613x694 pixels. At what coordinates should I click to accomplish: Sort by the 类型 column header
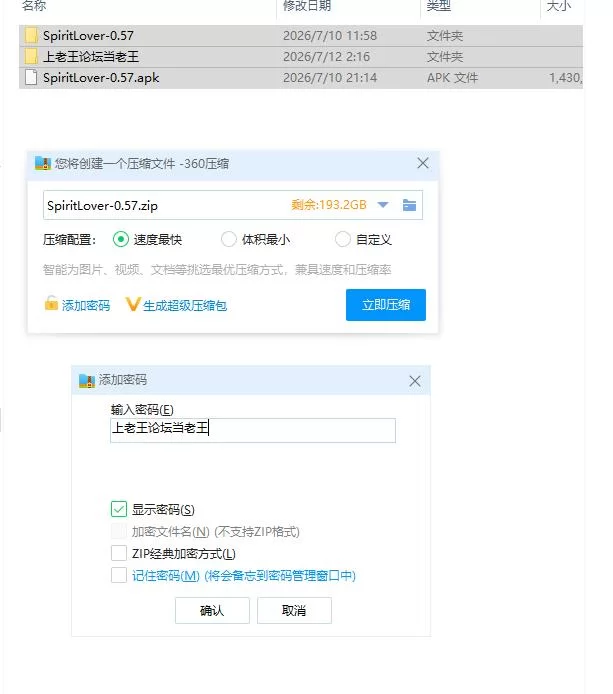(x=438, y=5)
